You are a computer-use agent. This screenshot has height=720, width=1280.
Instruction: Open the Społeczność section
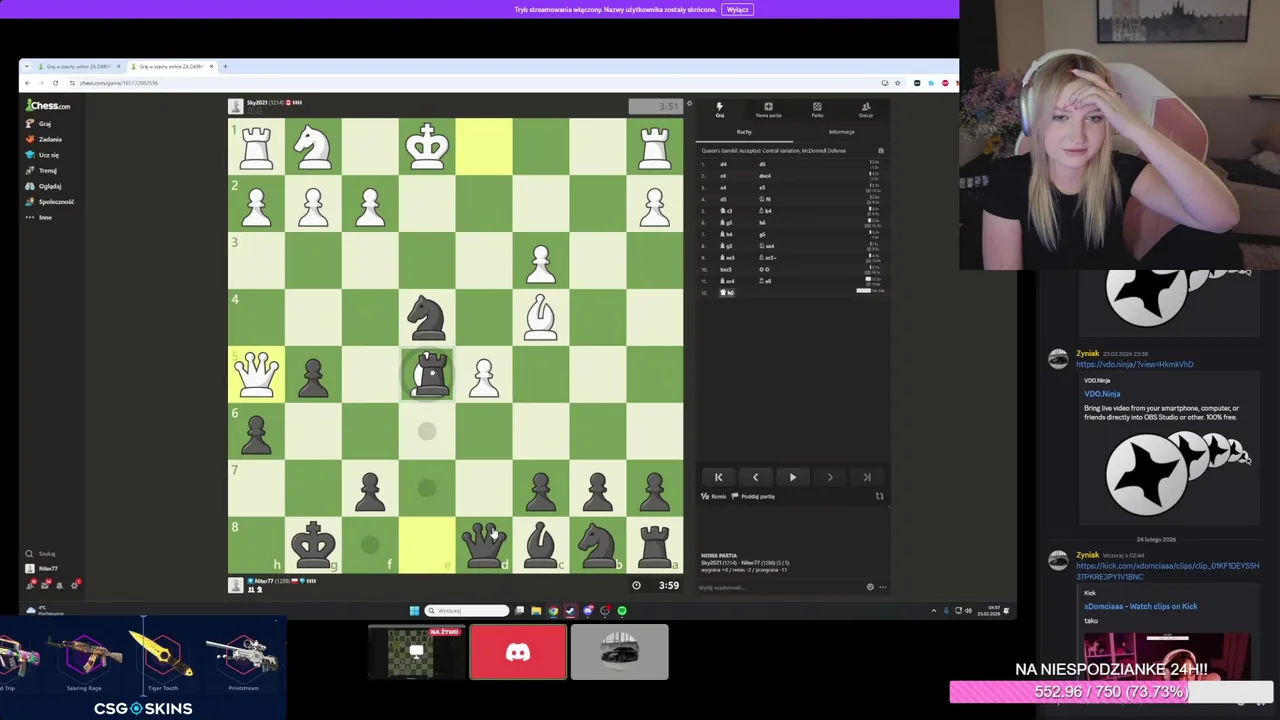49,201
